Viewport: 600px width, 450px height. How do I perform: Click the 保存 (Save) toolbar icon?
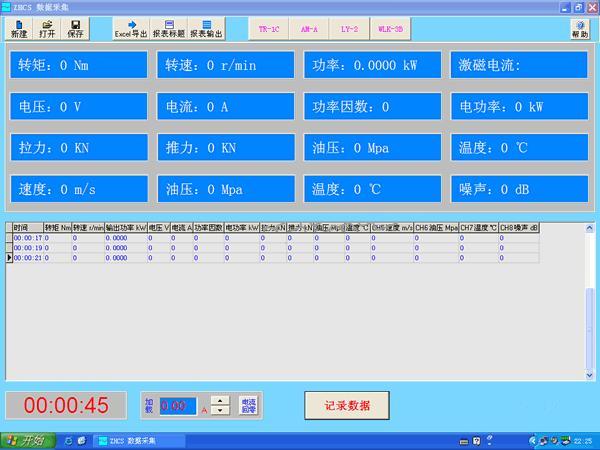(x=75, y=28)
